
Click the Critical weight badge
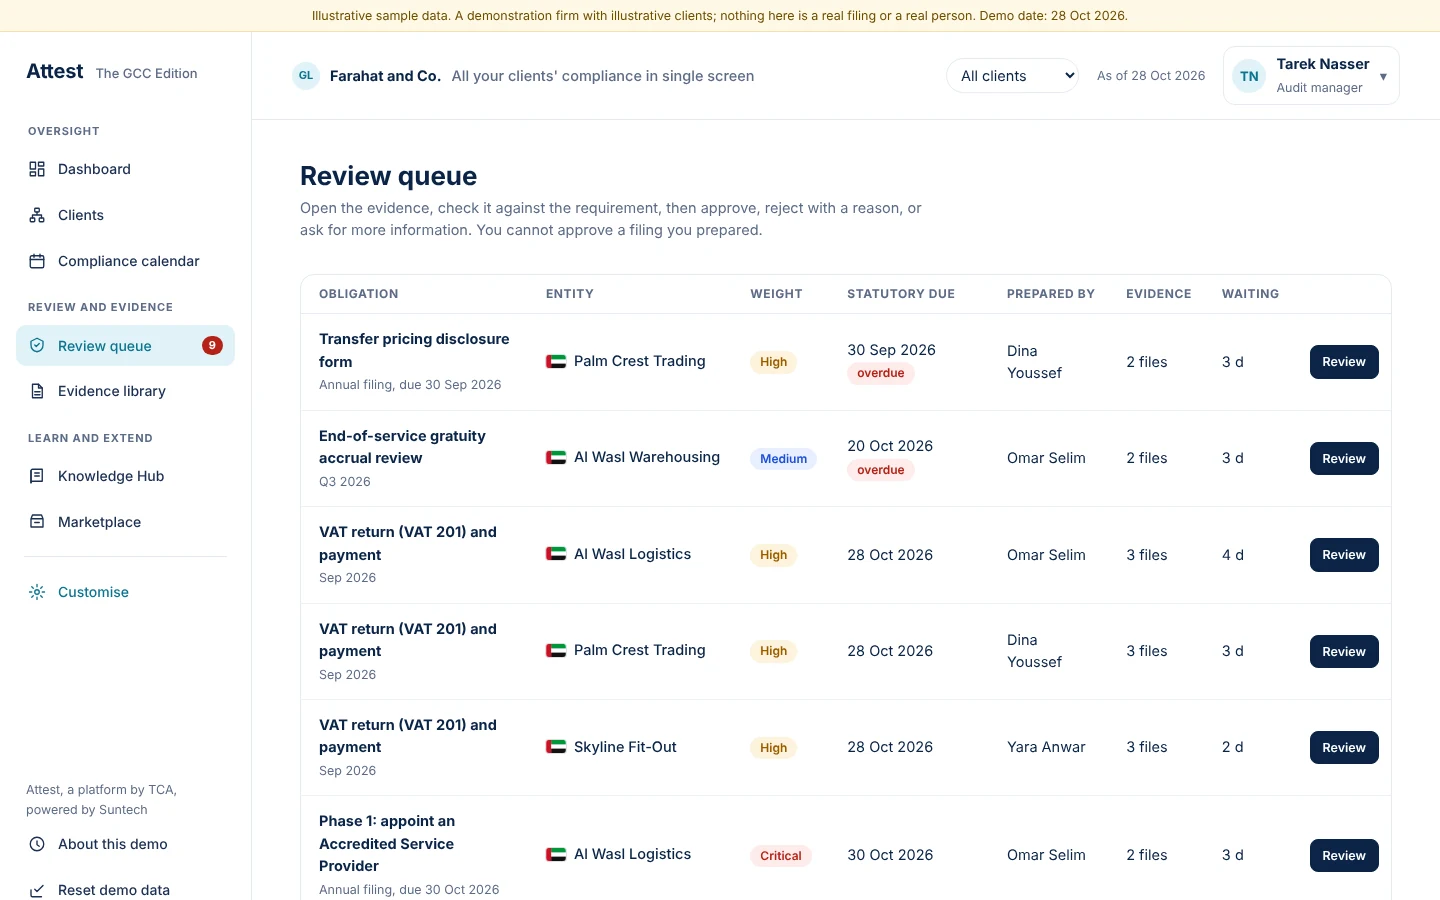(x=781, y=856)
